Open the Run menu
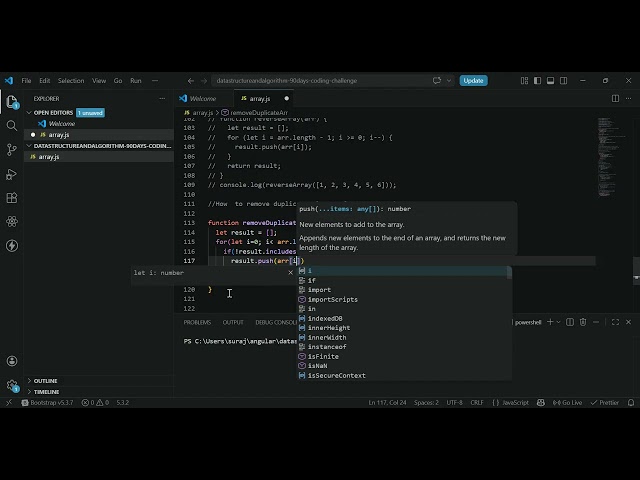This screenshot has width=640, height=480. point(136,80)
